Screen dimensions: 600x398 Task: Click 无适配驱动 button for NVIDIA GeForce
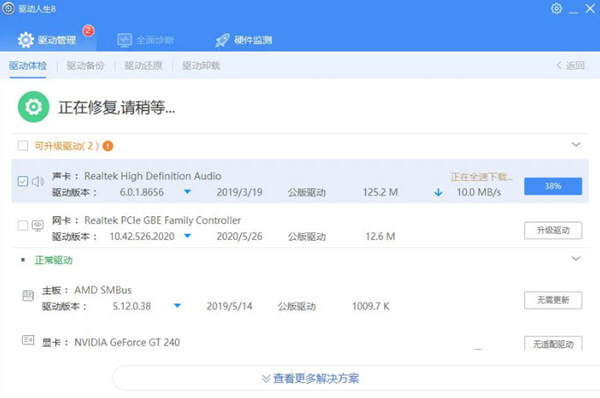click(x=553, y=343)
